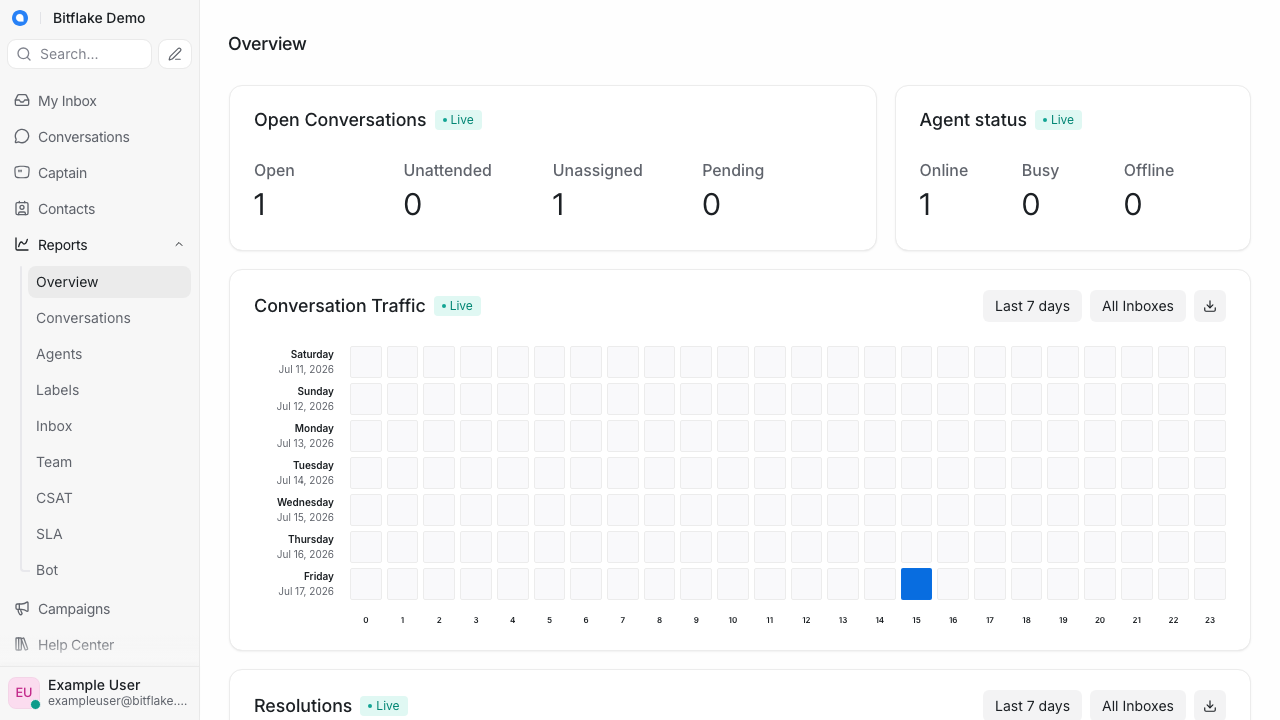This screenshot has height=720, width=1280.
Task: Focus the Search input field
Action: 79,54
